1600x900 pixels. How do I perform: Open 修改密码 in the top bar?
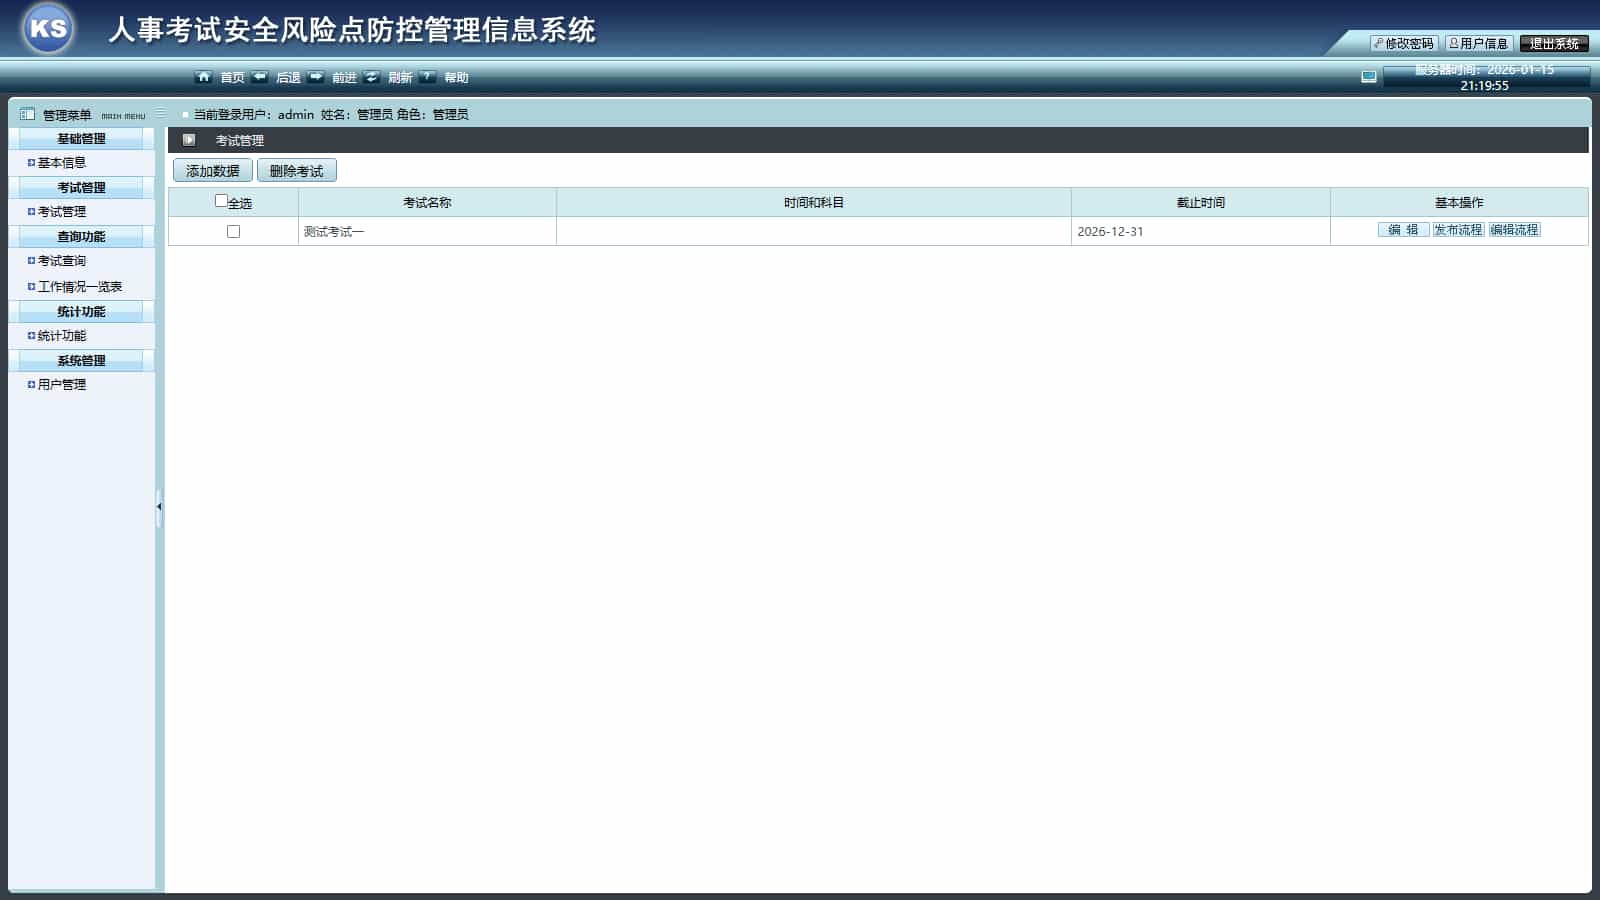pyautogui.click(x=1404, y=44)
